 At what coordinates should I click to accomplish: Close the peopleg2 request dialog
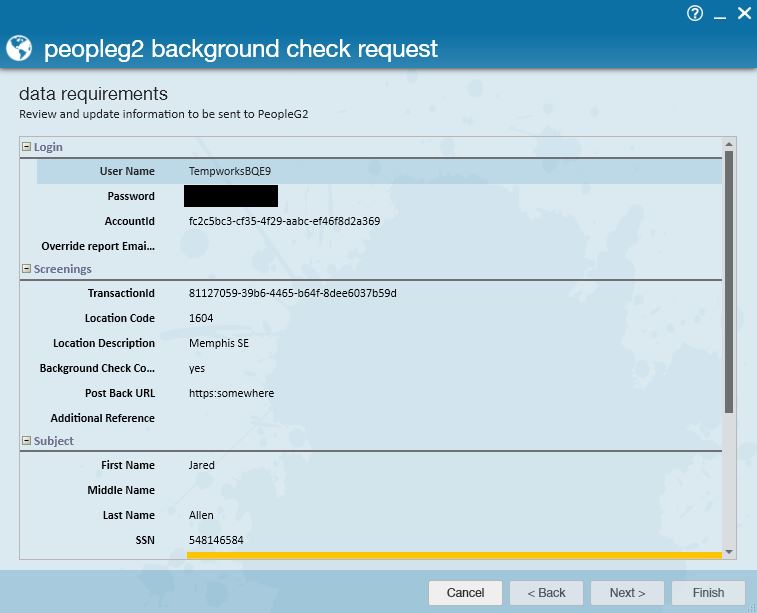744,13
